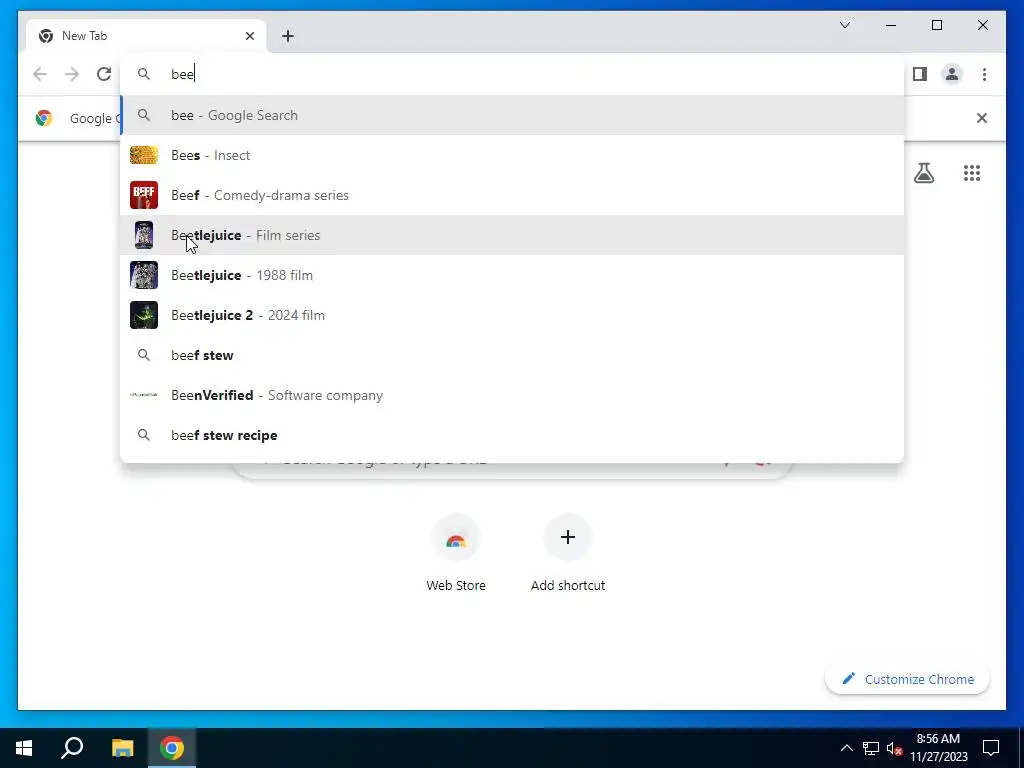This screenshot has width=1024, height=768.
Task: Pick Beetlejuice Film series suggestion
Action: [x=512, y=235]
